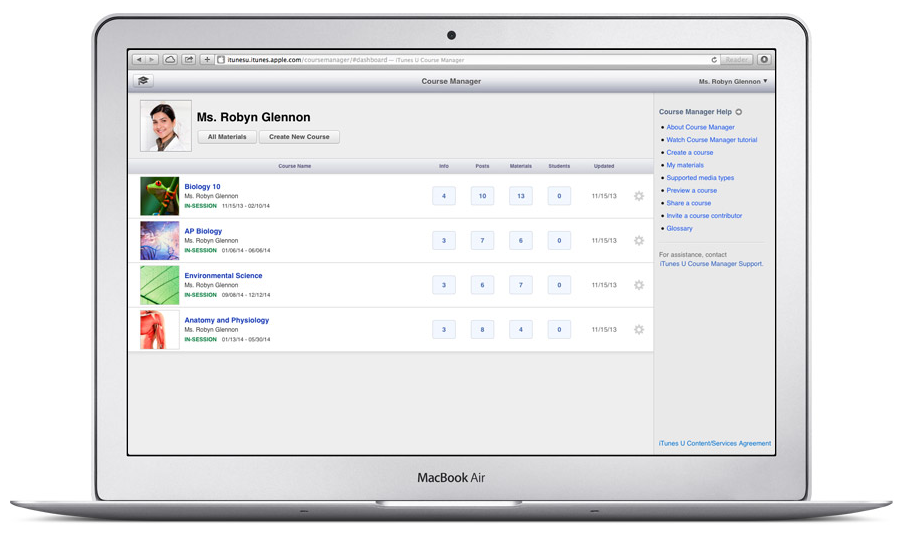Open the Environmental Science course link
The width and height of the screenshot is (921, 534).
pos(223,276)
